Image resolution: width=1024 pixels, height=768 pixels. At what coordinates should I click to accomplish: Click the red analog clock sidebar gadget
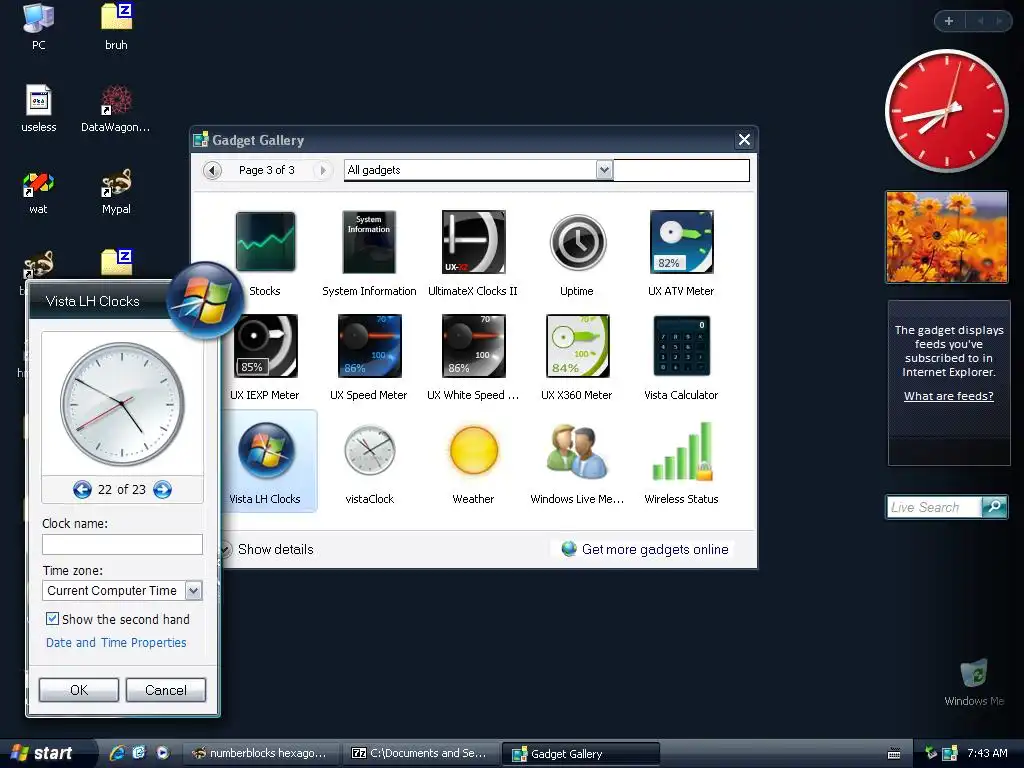coord(946,111)
